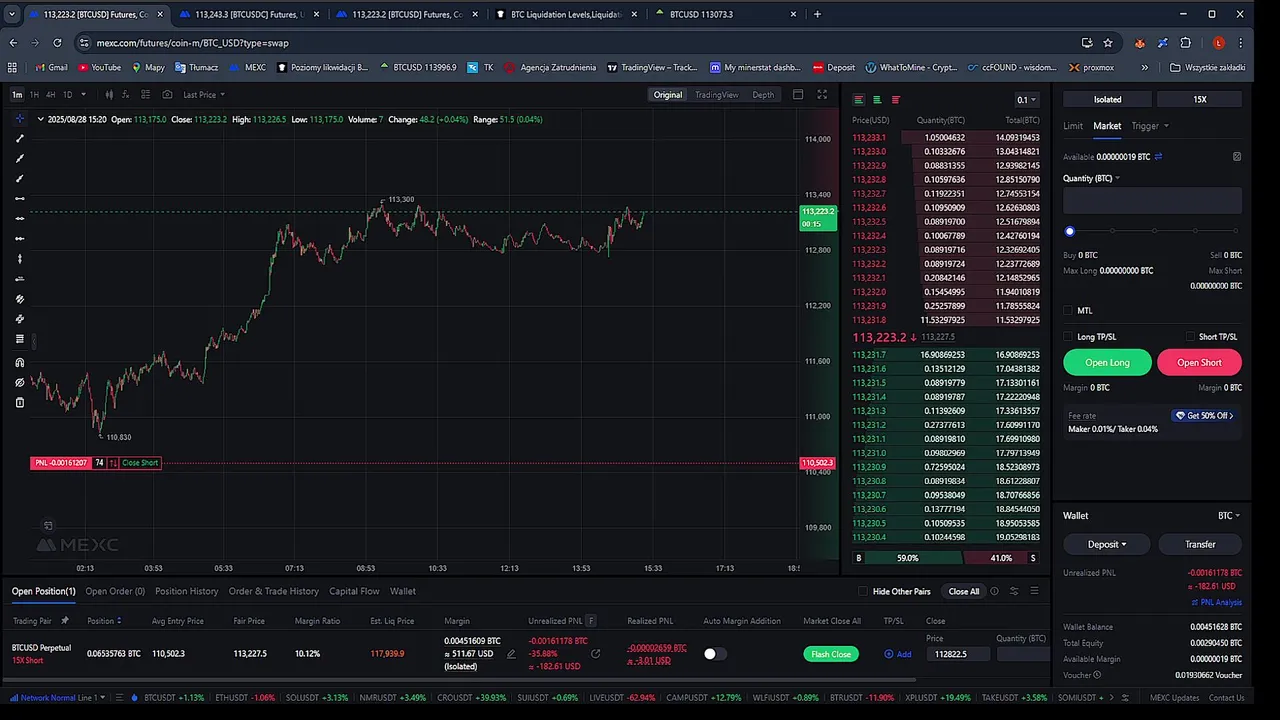The width and height of the screenshot is (1280, 720).
Task: Toggle Auto Margin Addition switch
Action: 714,654
